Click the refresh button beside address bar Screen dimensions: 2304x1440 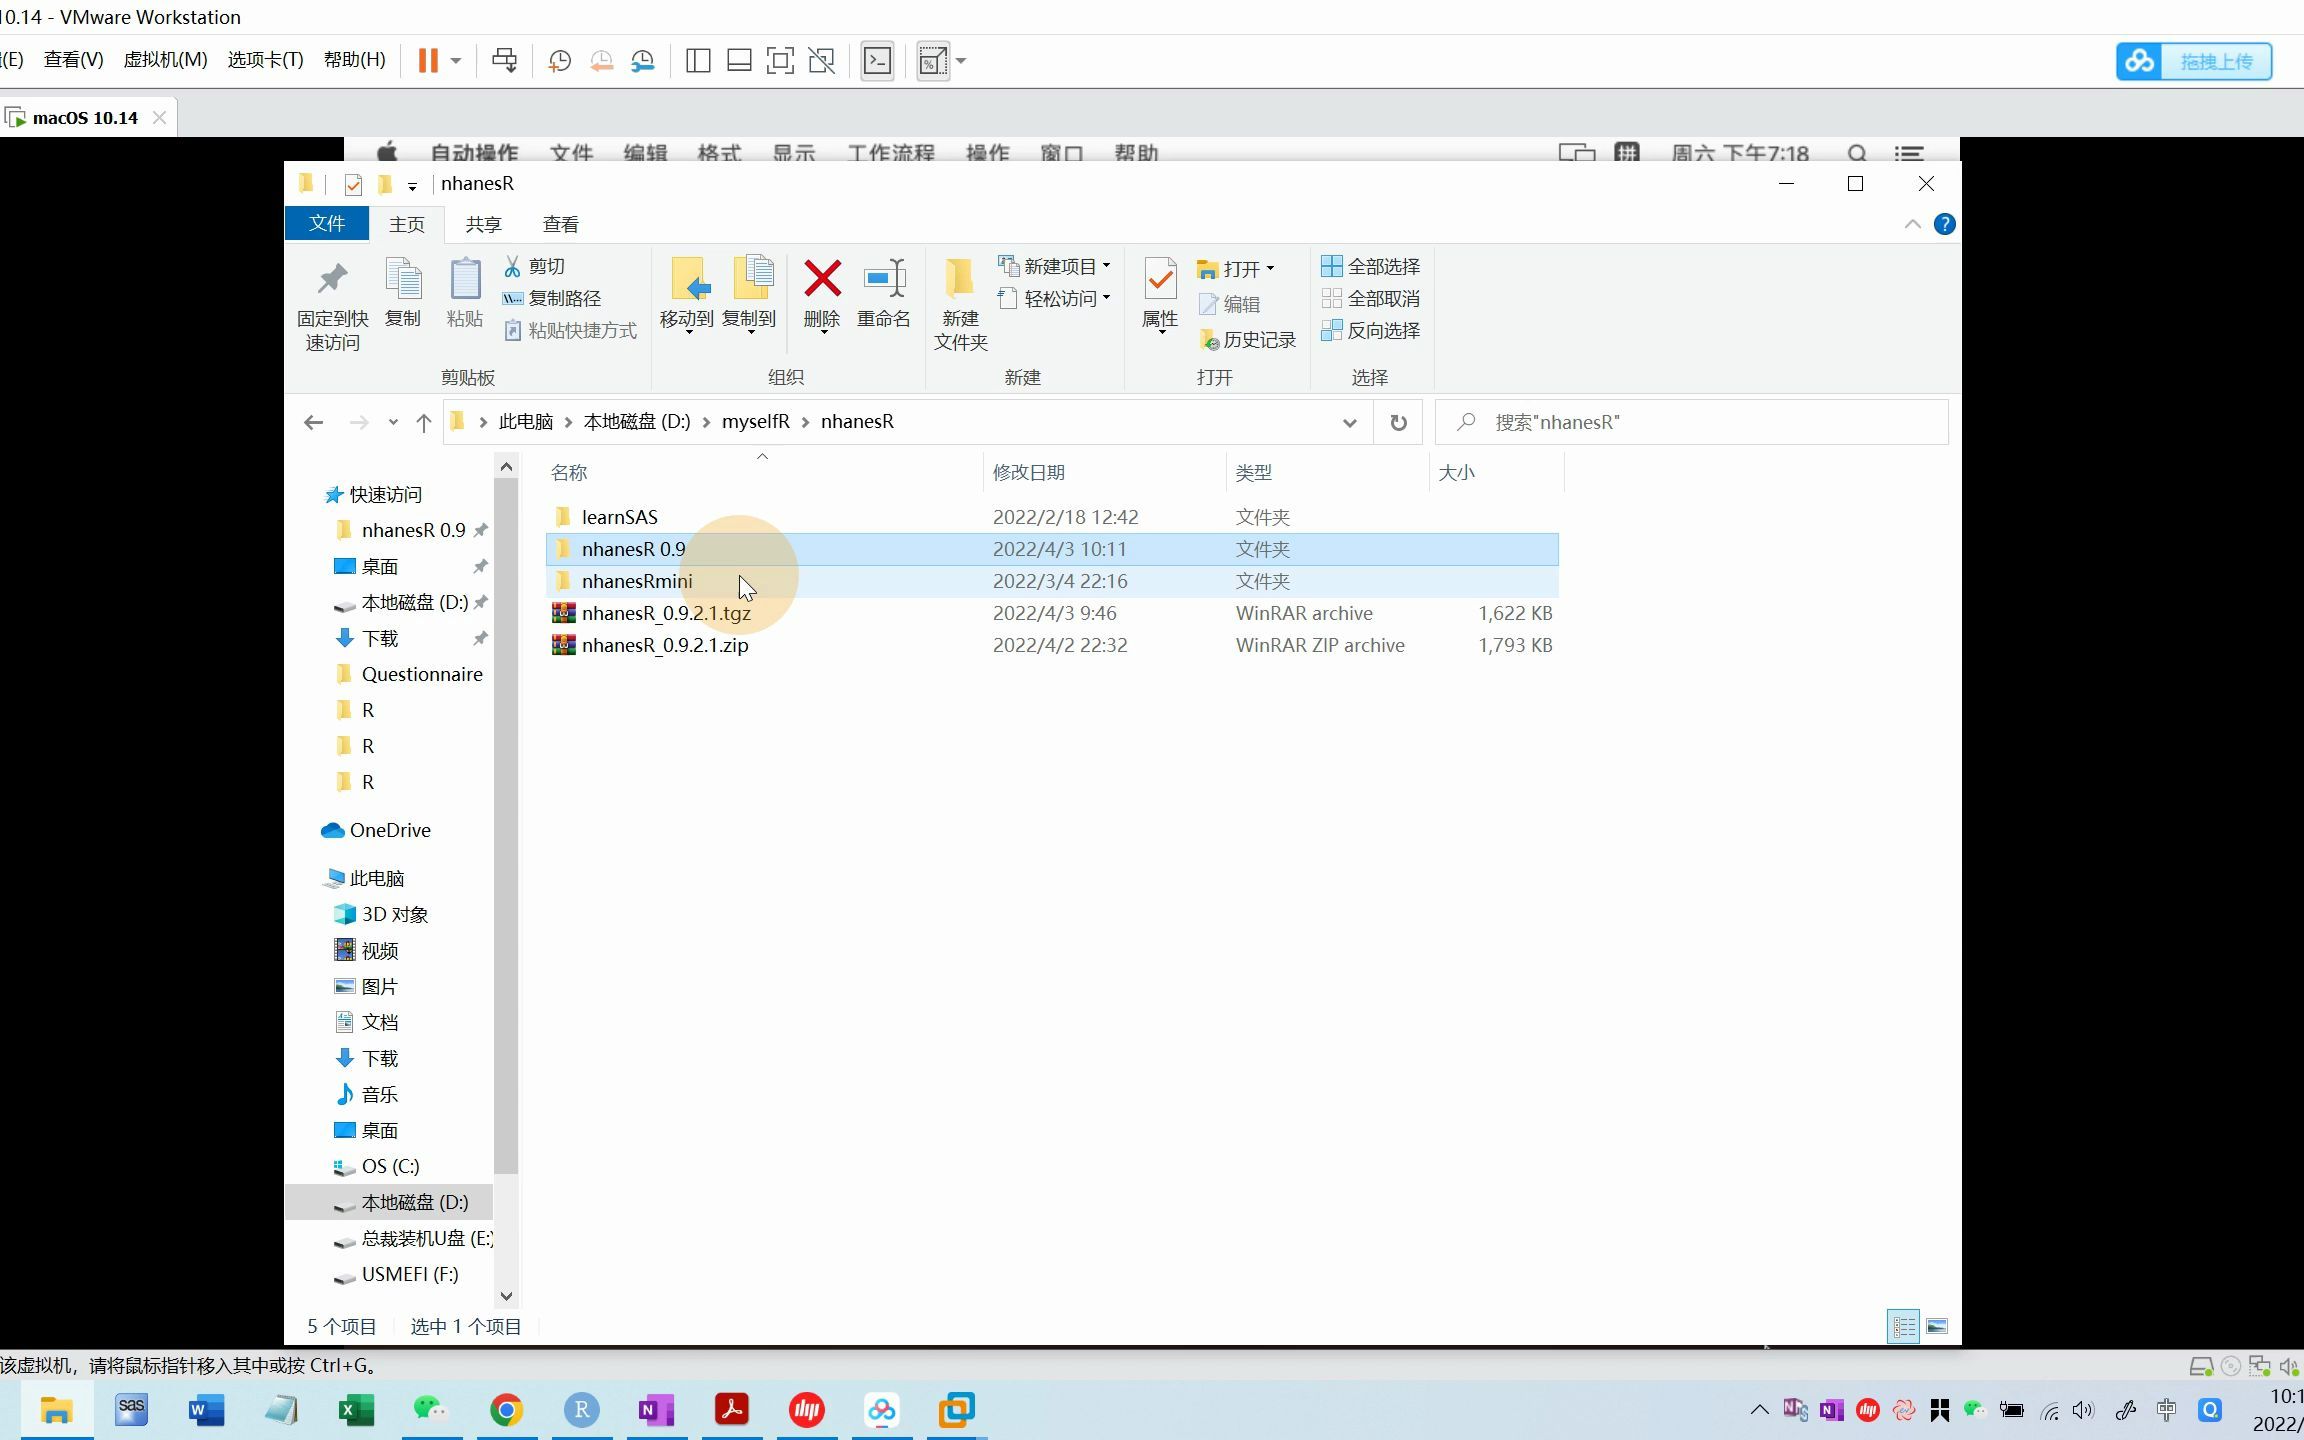tap(1398, 422)
